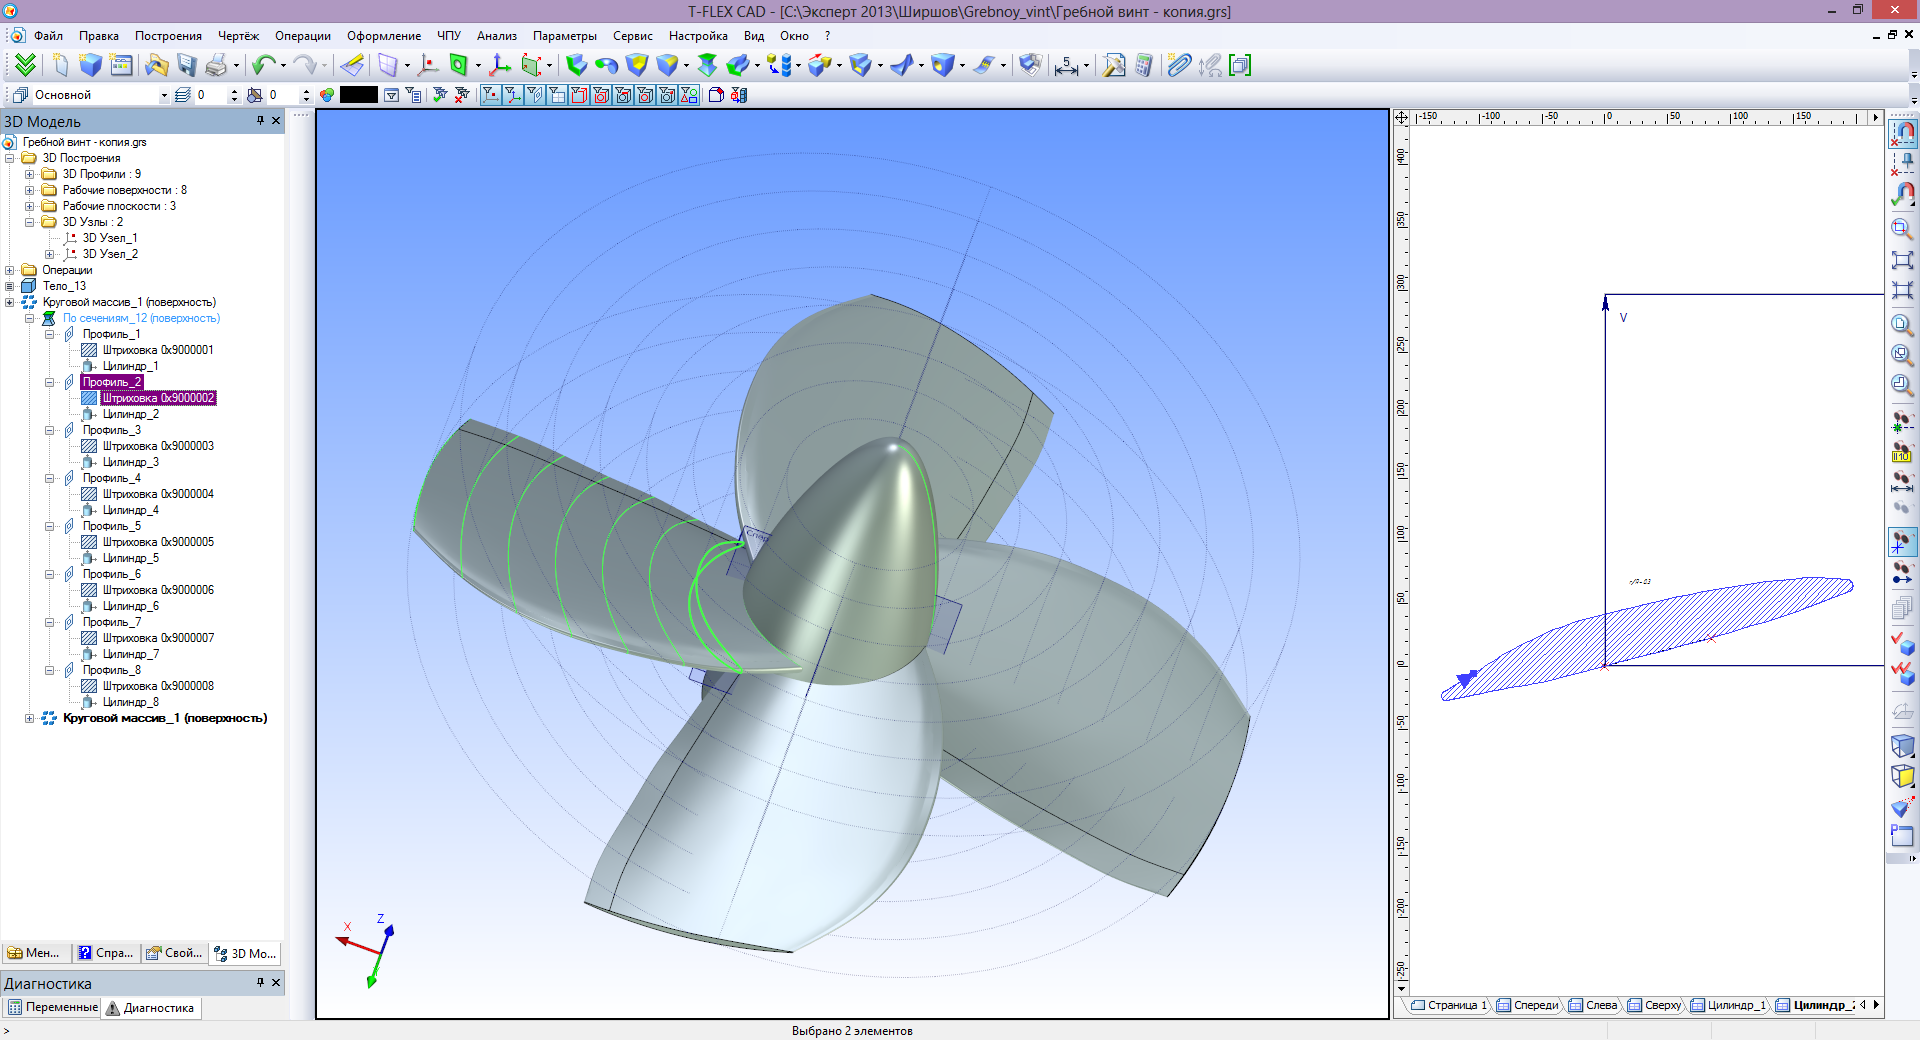Open the Основной layer dropdown

point(164,95)
